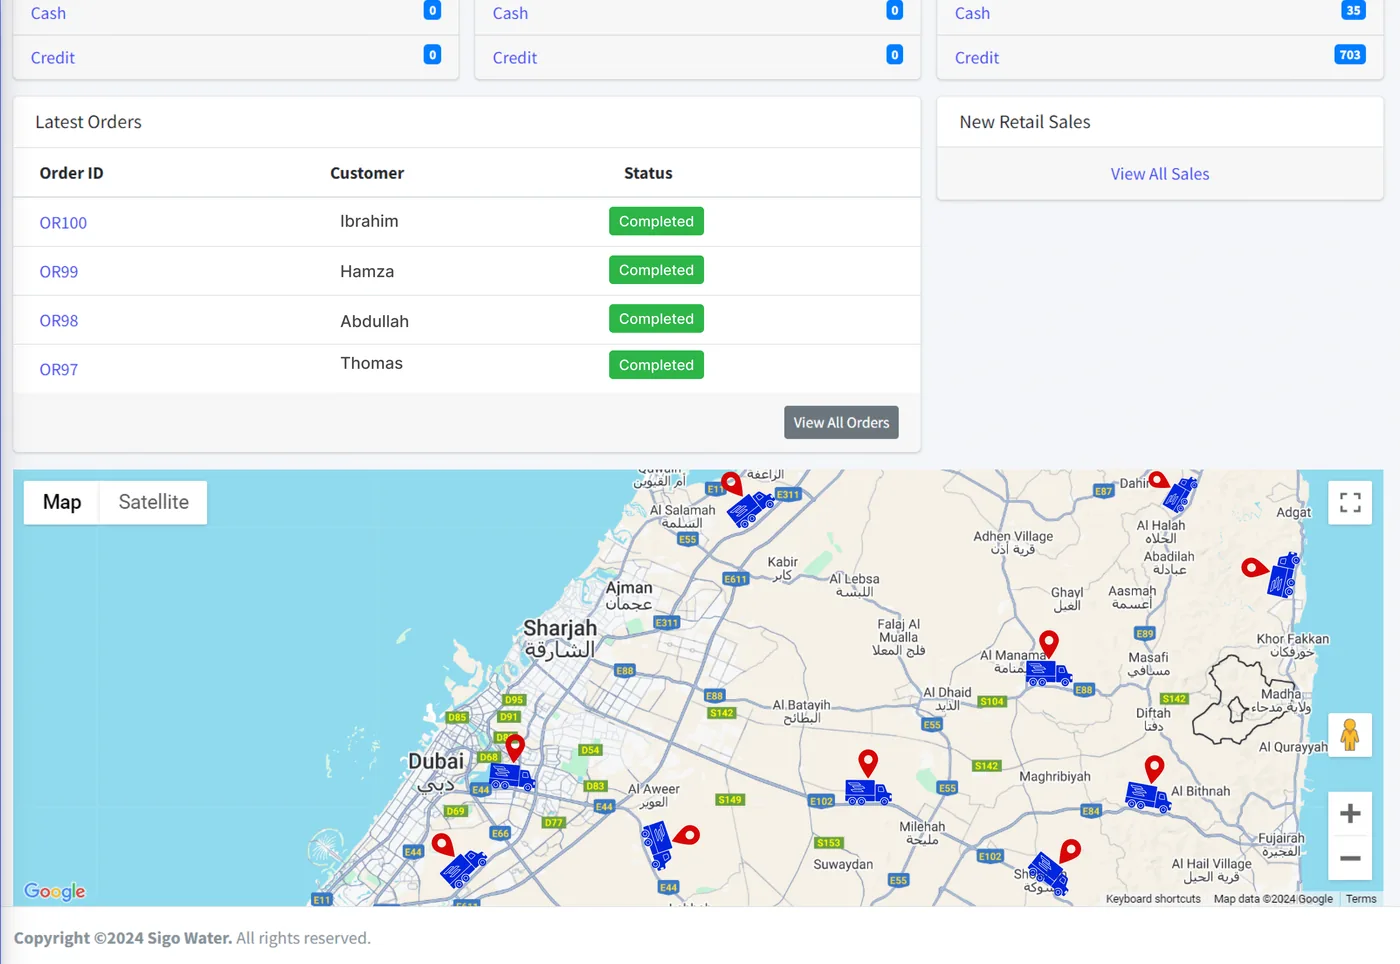The image size is (1400, 964).
Task: Click the truck icon near Dubai E44
Action: [512, 777]
